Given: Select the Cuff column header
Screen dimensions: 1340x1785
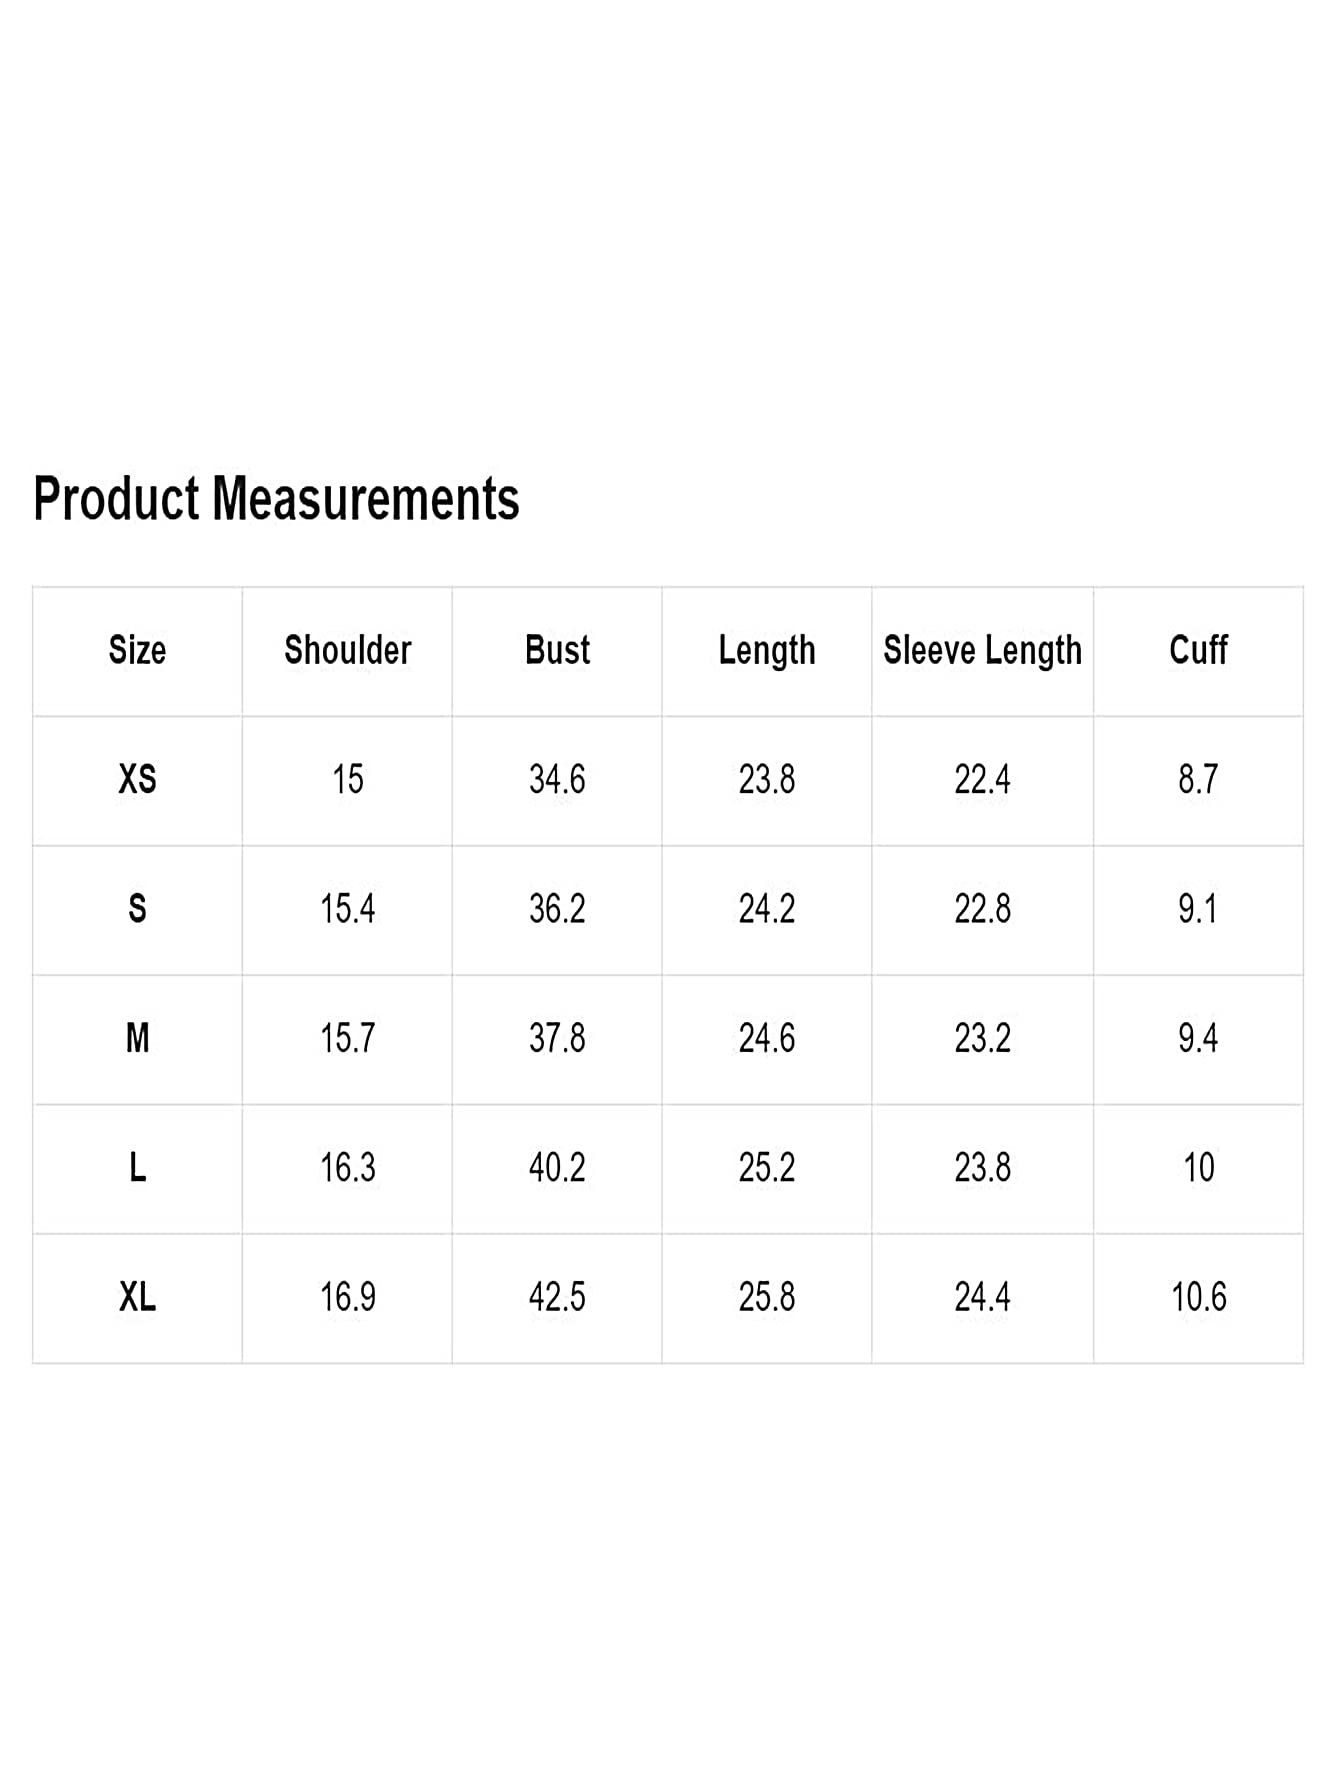Looking at the screenshot, I should (x=1198, y=651).
